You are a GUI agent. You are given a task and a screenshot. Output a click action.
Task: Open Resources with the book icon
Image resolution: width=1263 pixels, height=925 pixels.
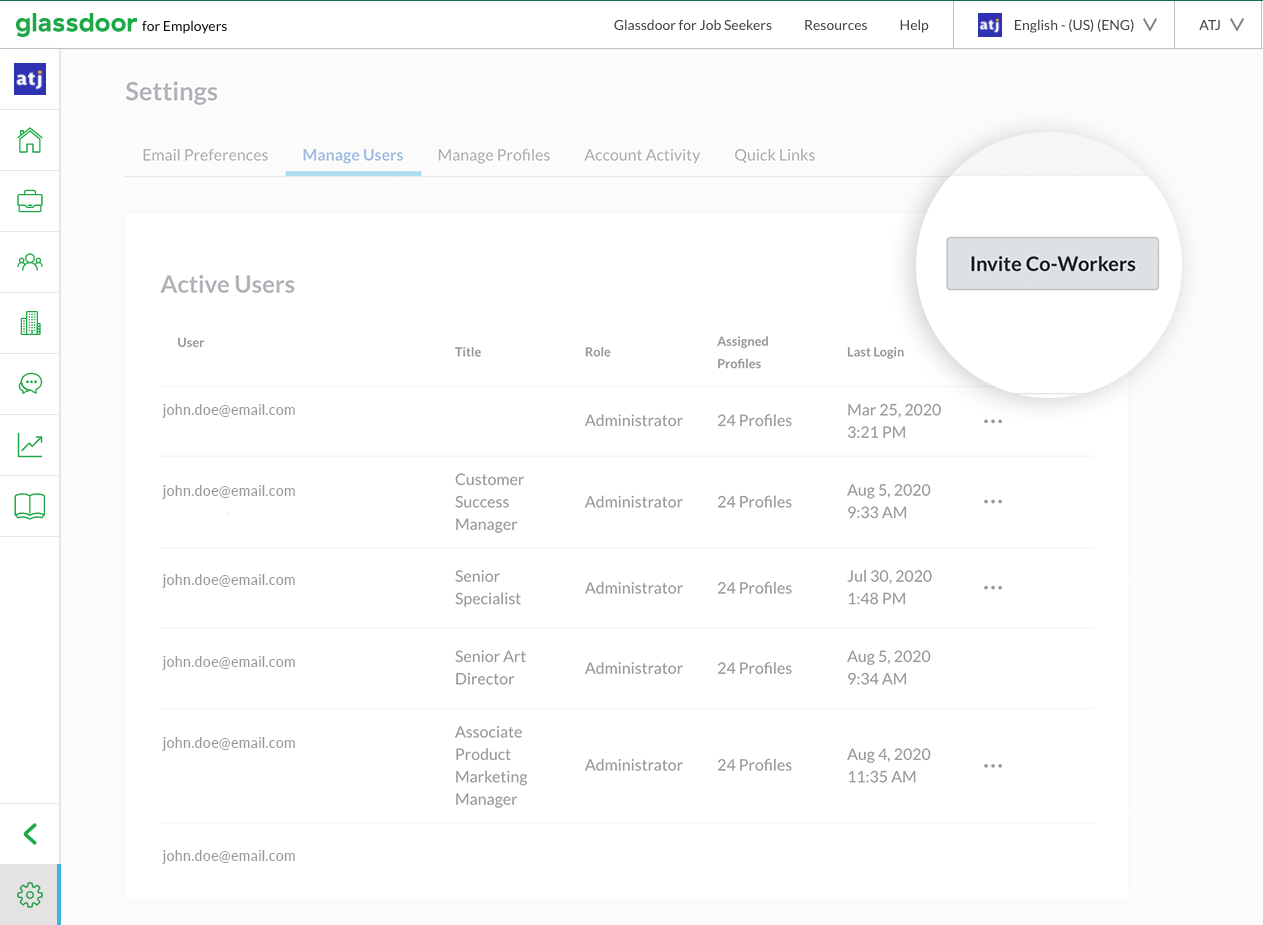pyautogui.click(x=30, y=506)
